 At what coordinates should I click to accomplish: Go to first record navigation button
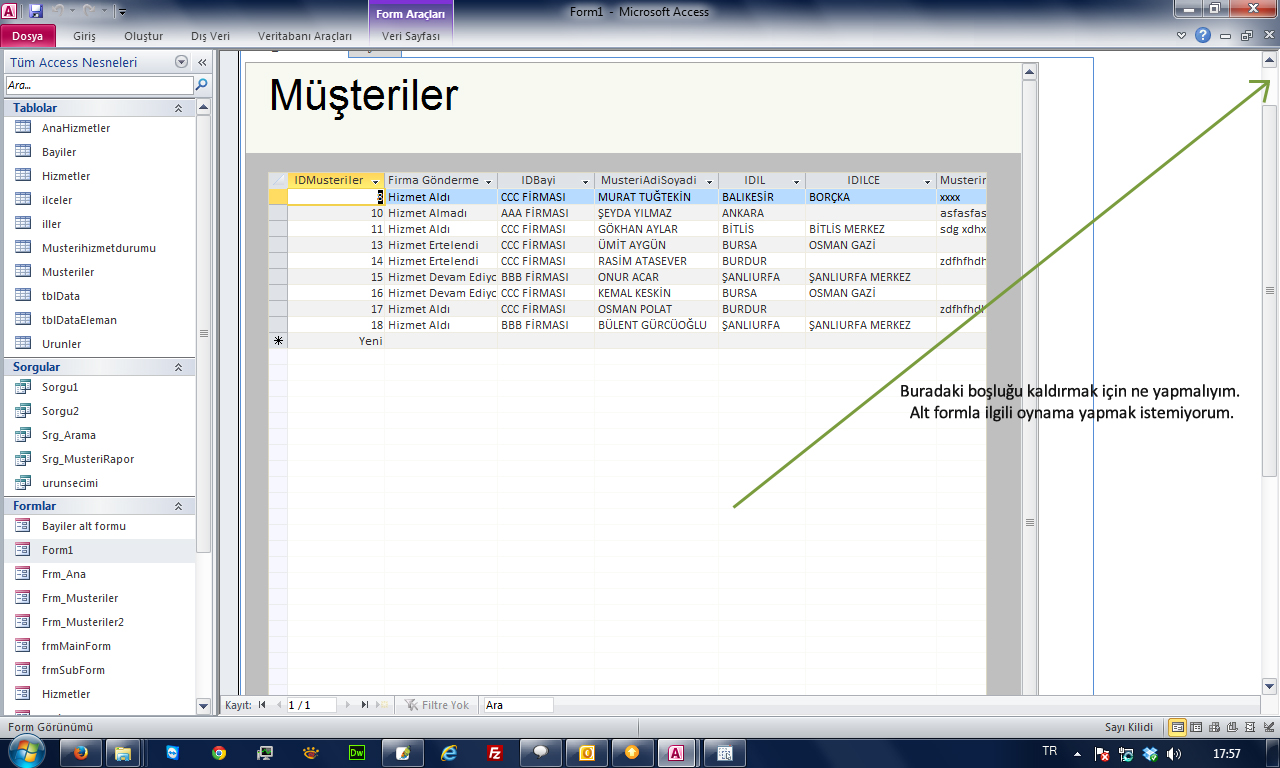coord(262,705)
